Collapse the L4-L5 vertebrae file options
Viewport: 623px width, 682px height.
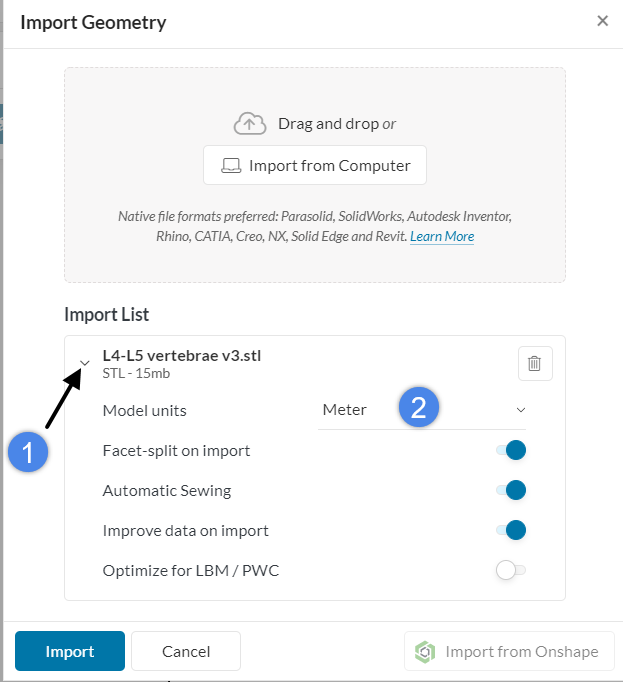tap(85, 363)
